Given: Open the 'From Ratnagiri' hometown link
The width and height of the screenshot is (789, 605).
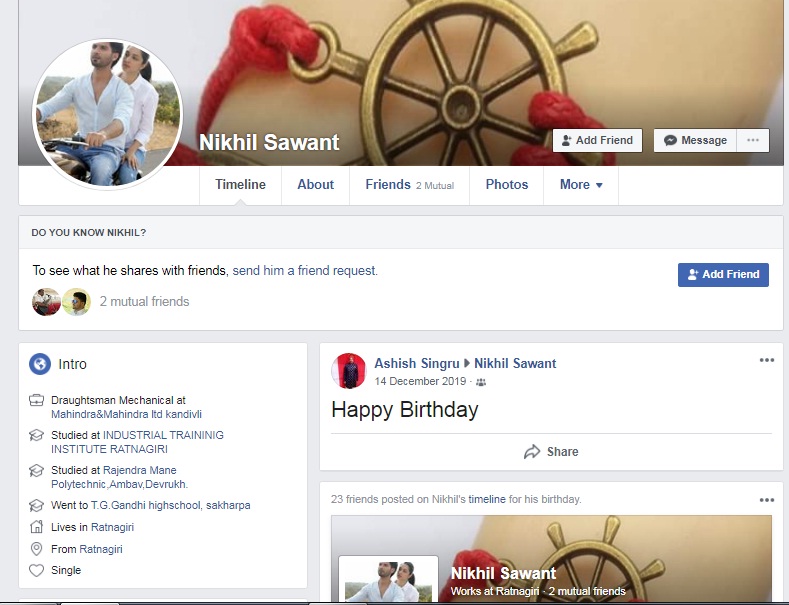Looking at the screenshot, I should [x=101, y=549].
